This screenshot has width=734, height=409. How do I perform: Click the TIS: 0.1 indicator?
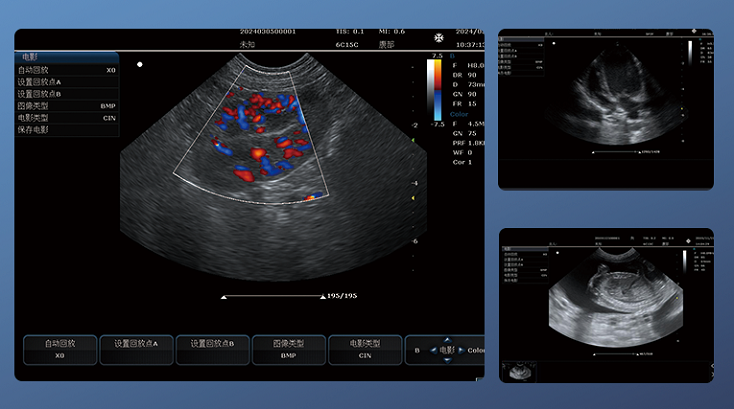point(350,31)
